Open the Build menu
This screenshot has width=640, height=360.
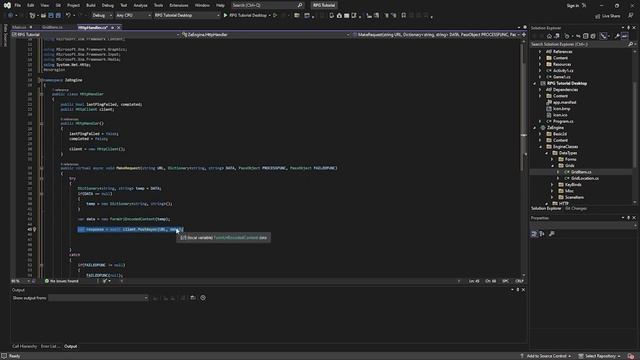tap(91, 5)
